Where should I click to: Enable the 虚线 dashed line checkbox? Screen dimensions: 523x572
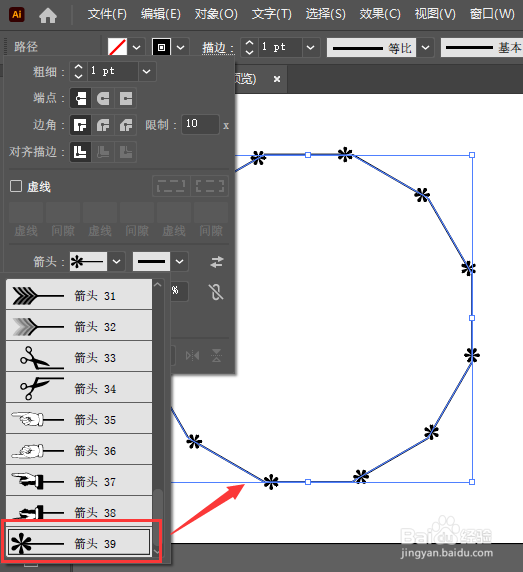[x=16, y=186]
